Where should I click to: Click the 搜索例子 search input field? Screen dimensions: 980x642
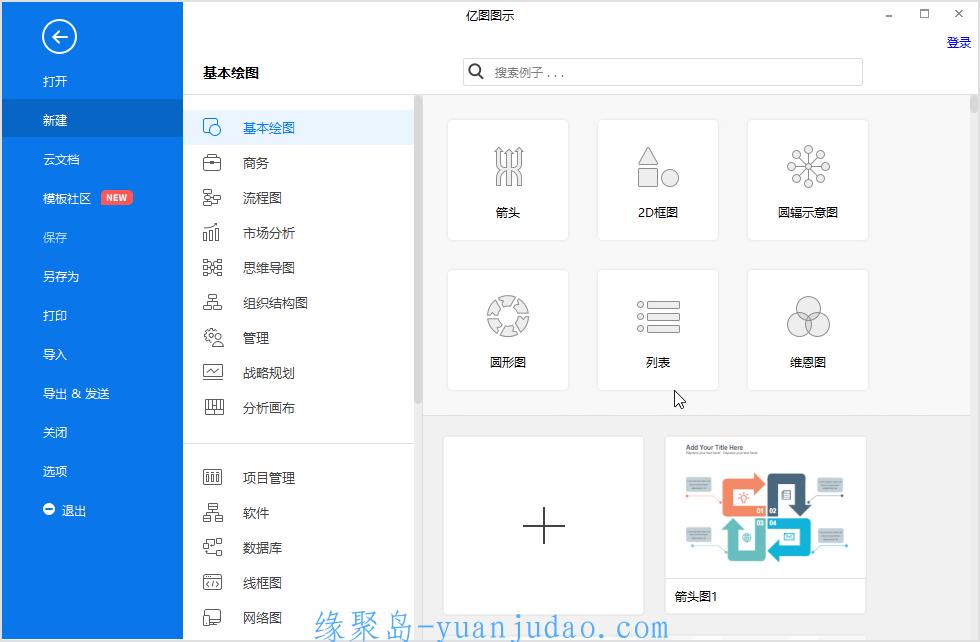click(670, 73)
